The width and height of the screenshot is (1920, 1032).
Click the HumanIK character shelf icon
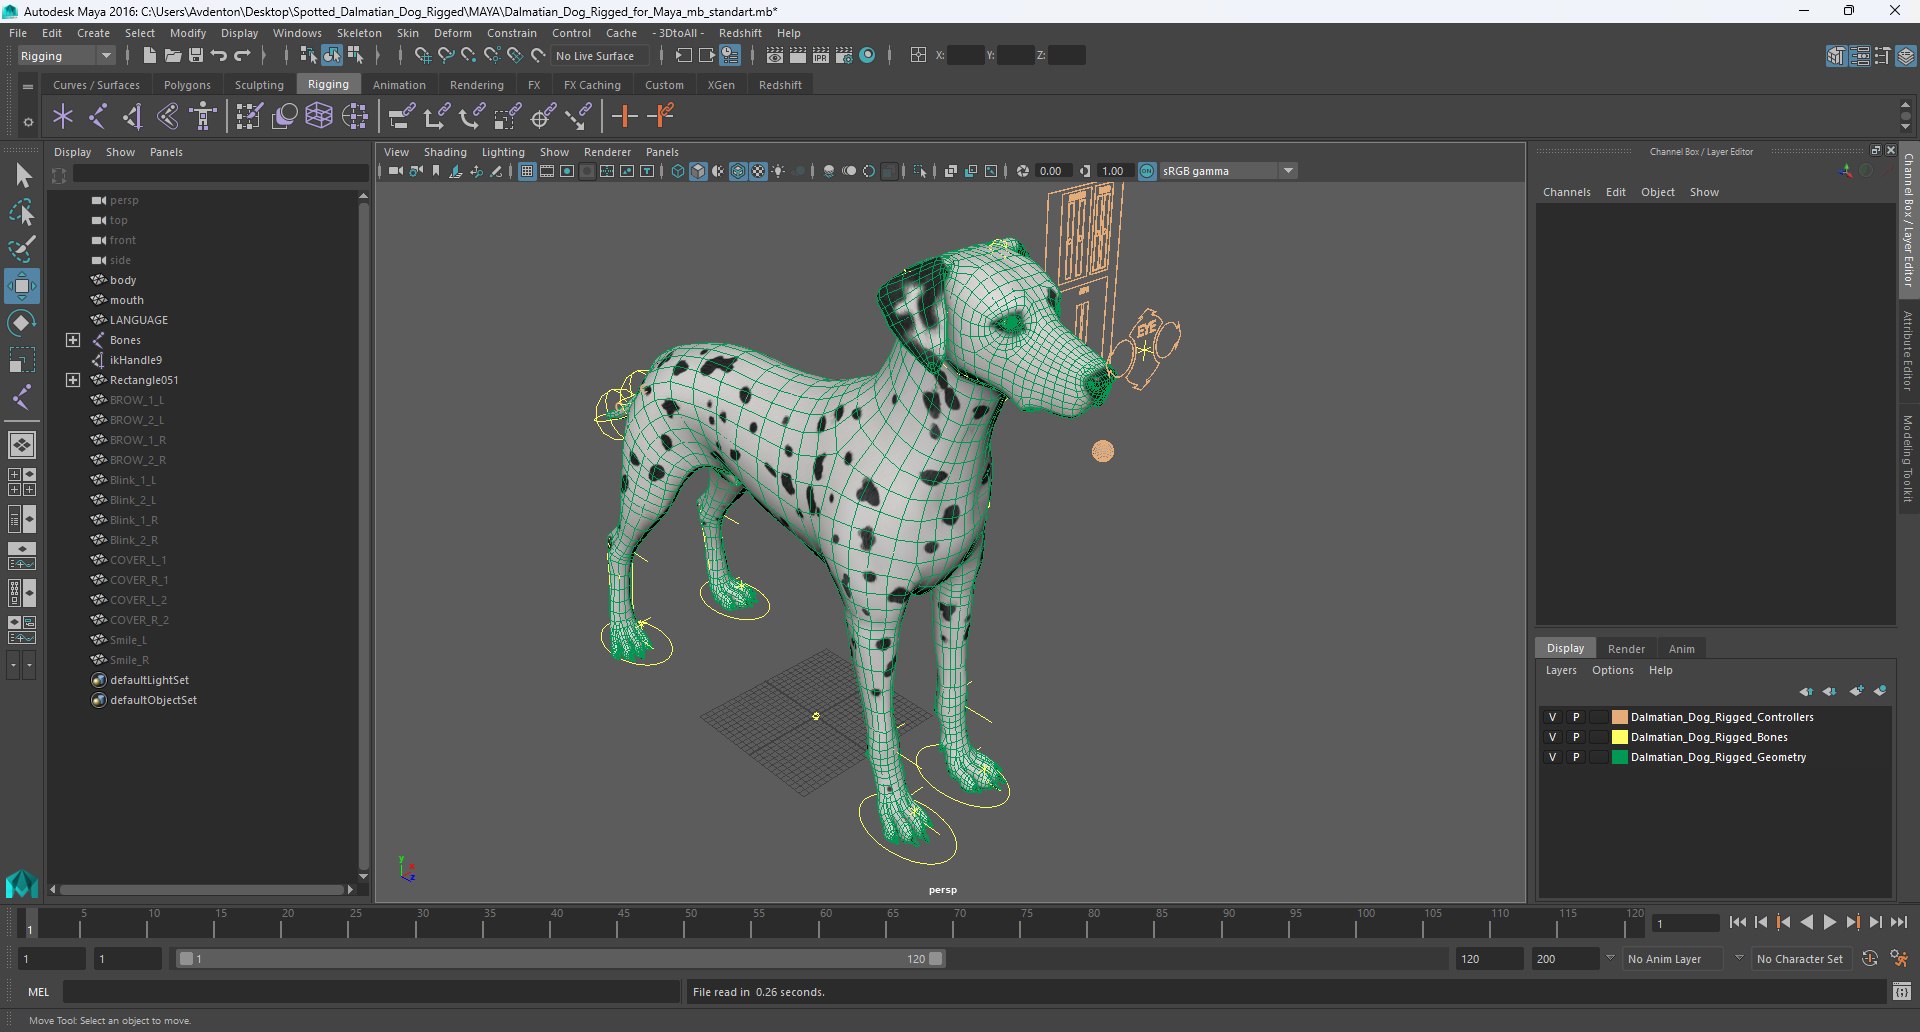click(x=203, y=117)
